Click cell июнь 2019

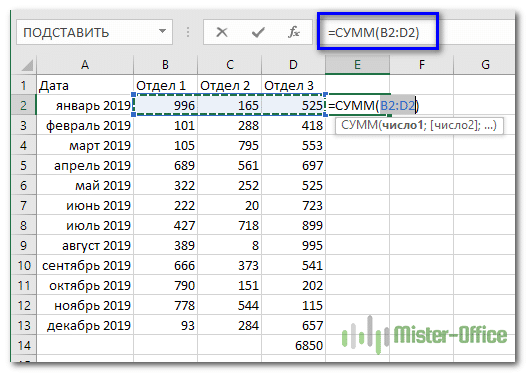(x=85, y=205)
